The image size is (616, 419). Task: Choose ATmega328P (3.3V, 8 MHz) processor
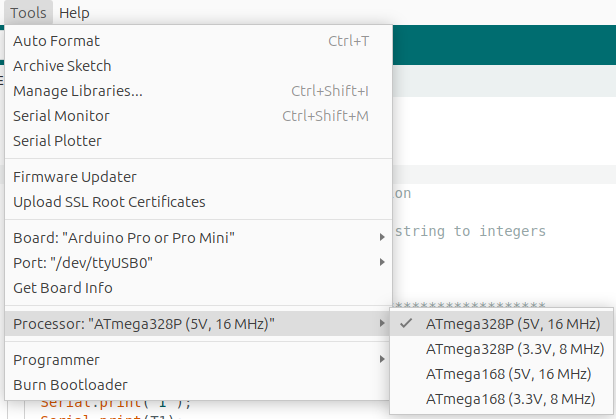click(x=502, y=349)
